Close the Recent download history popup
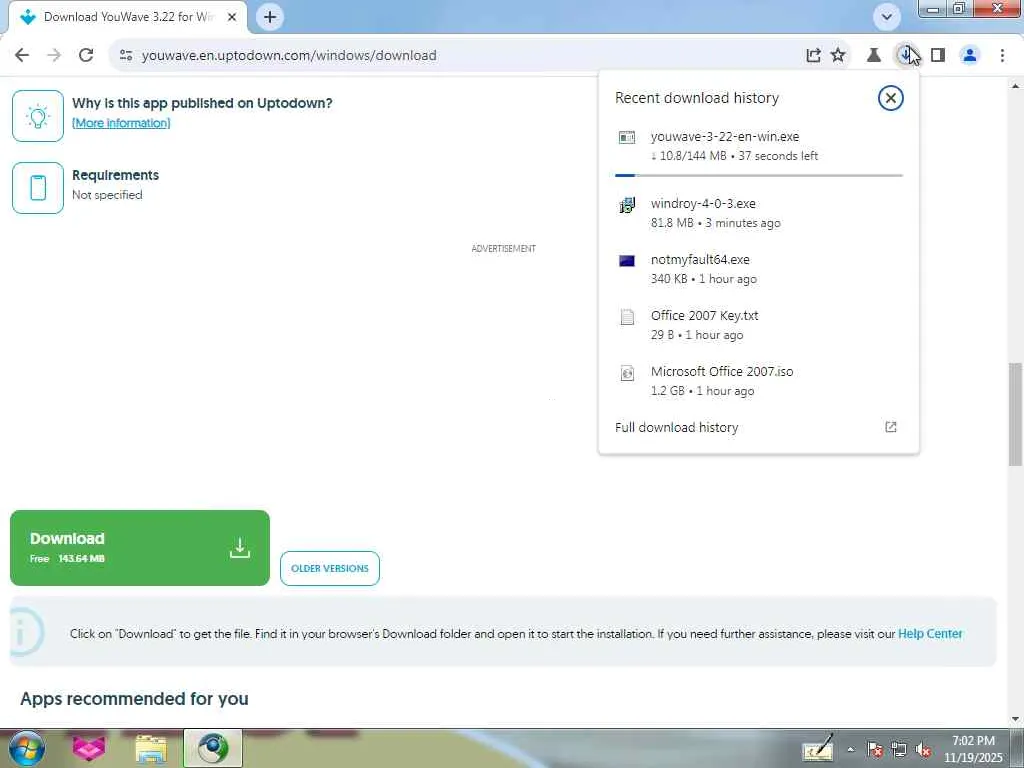The image size is (1024, 768). (x=890, y=98)
